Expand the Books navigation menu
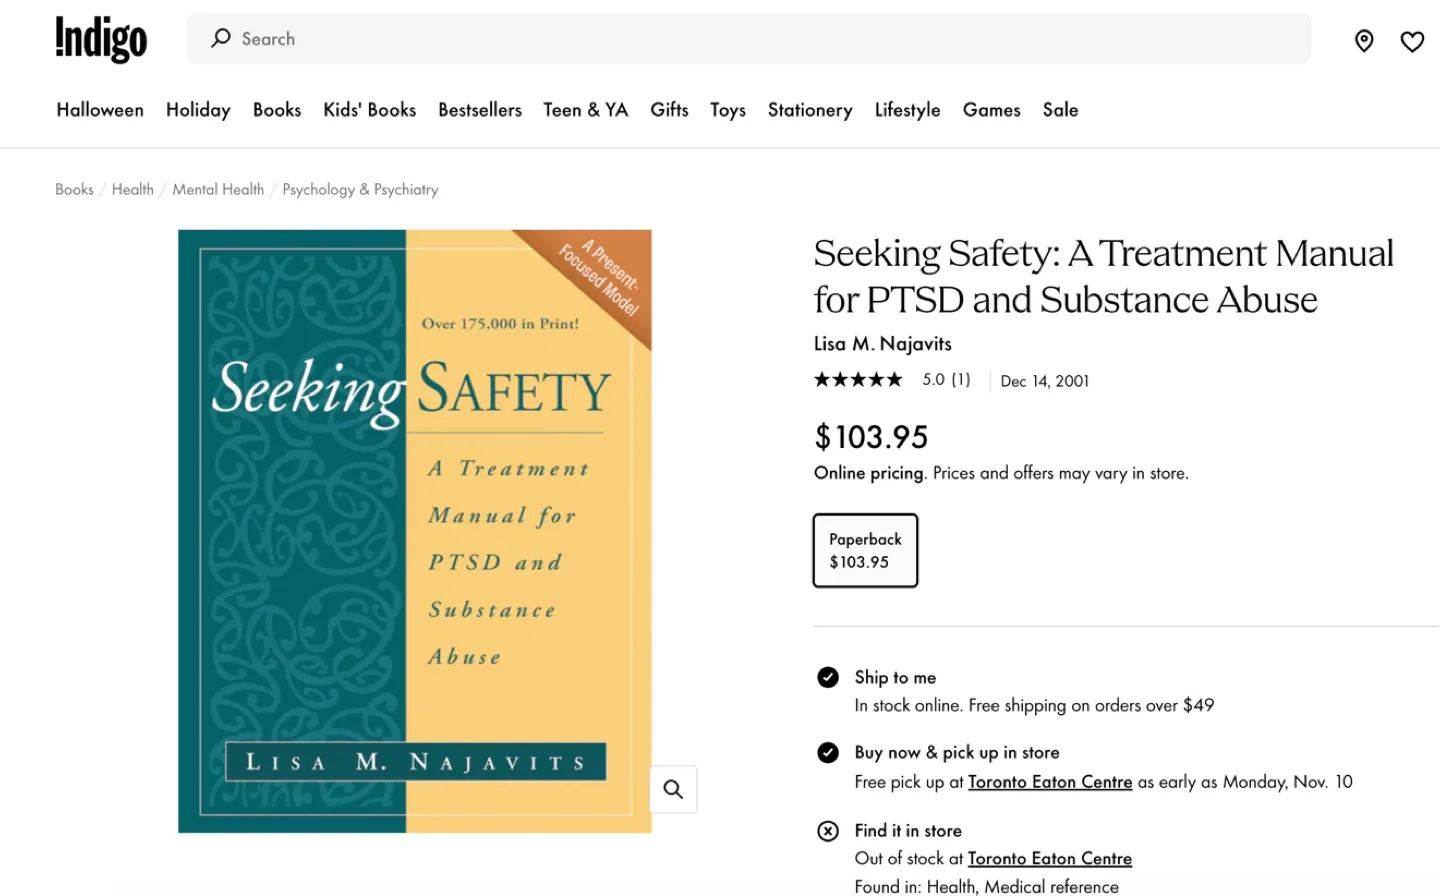Image resolution: width=1440 pixels, height=896 pixels. pos(277,110)
